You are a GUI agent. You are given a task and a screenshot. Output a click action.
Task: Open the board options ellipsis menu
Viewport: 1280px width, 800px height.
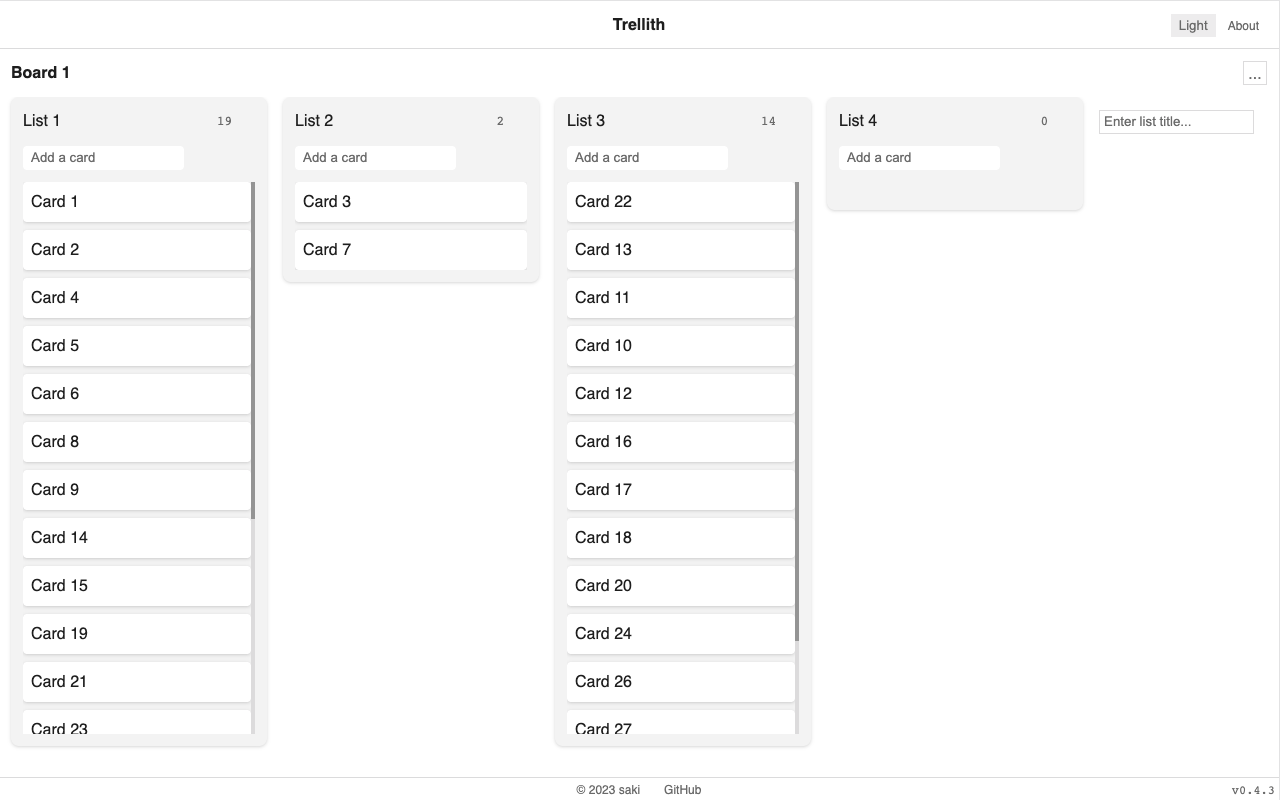(x=1254, y=73)
